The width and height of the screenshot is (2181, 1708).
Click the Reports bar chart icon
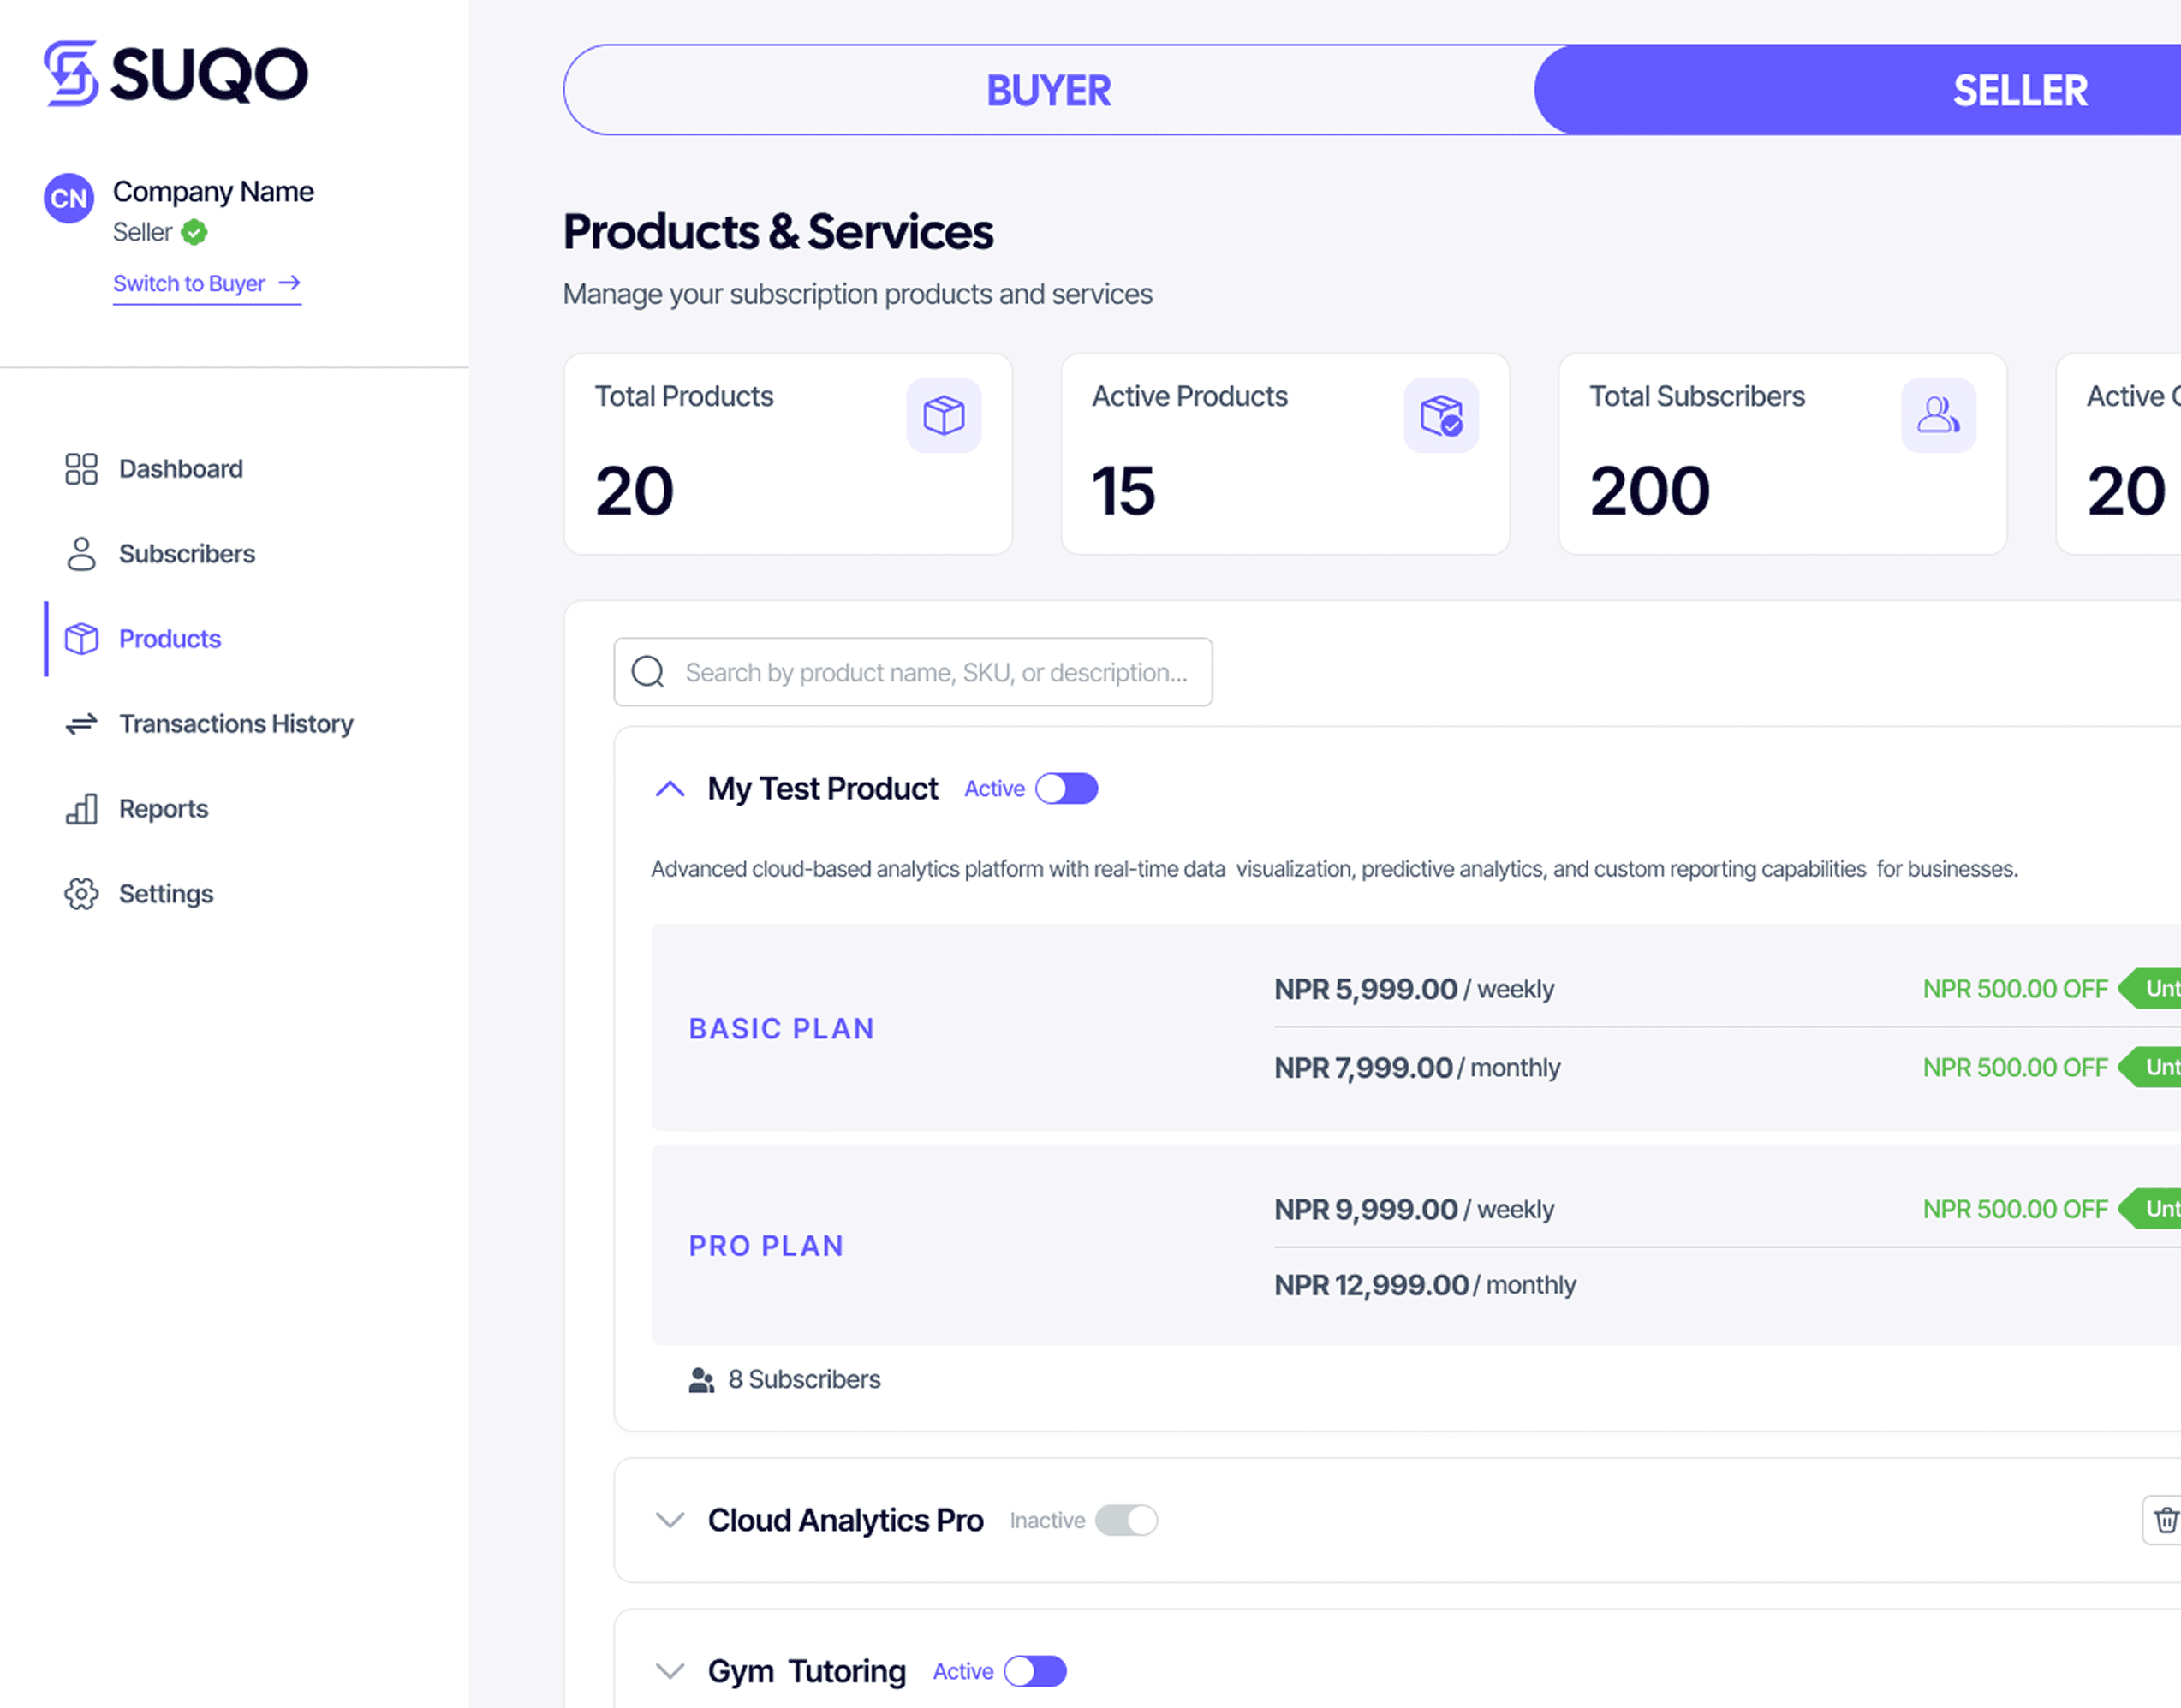81,809
